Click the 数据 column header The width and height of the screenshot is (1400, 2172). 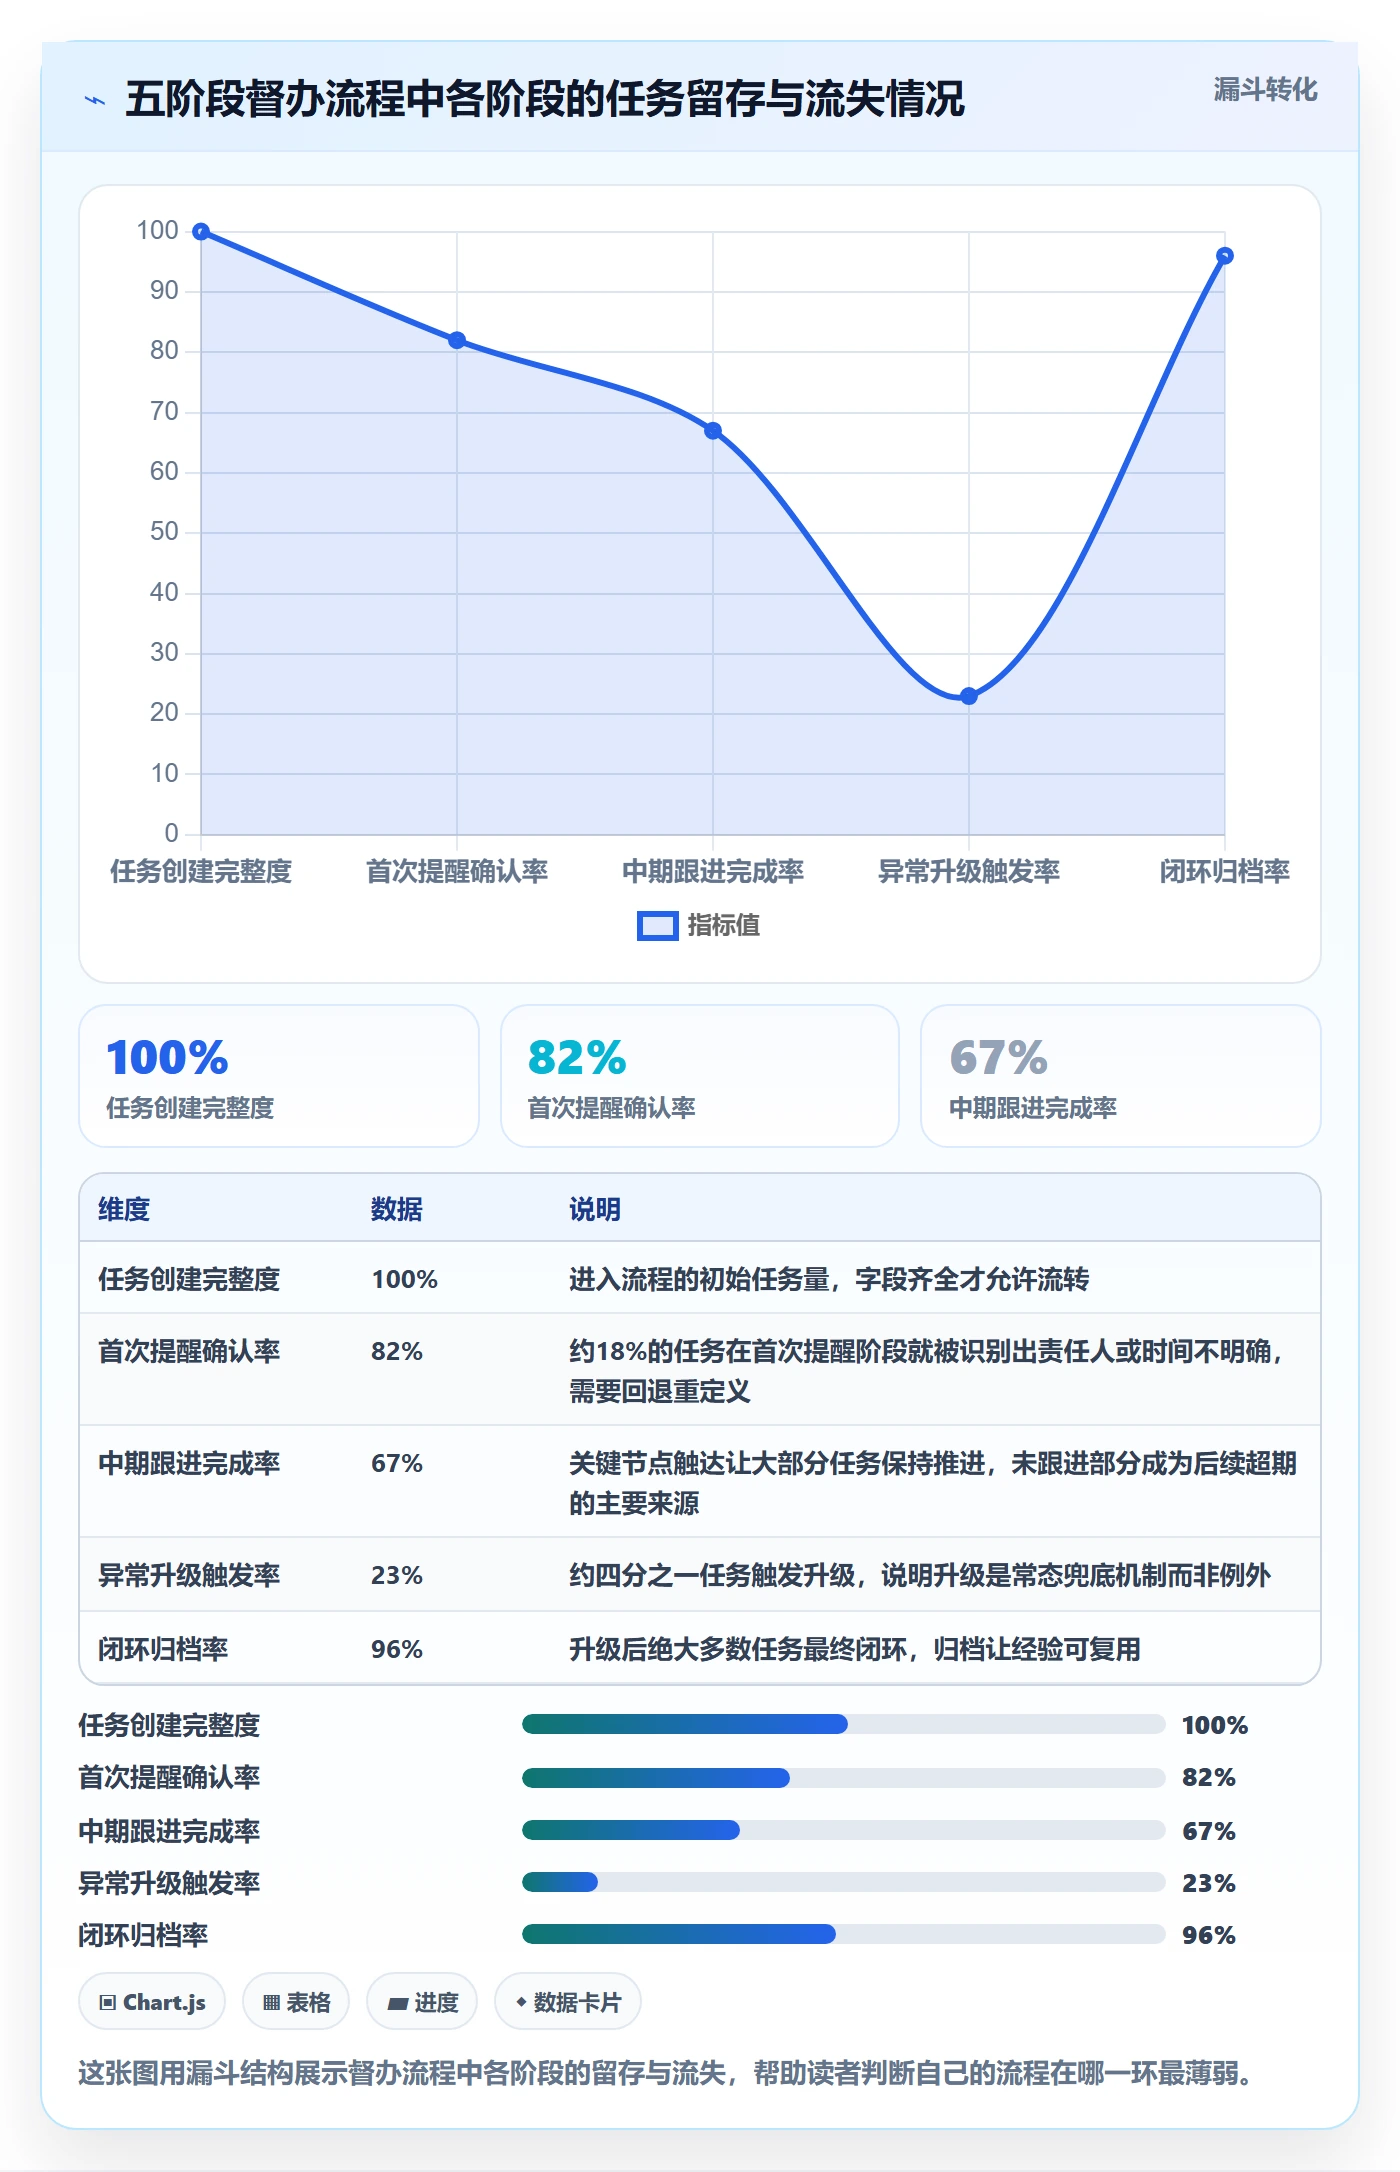[397, 1209]
